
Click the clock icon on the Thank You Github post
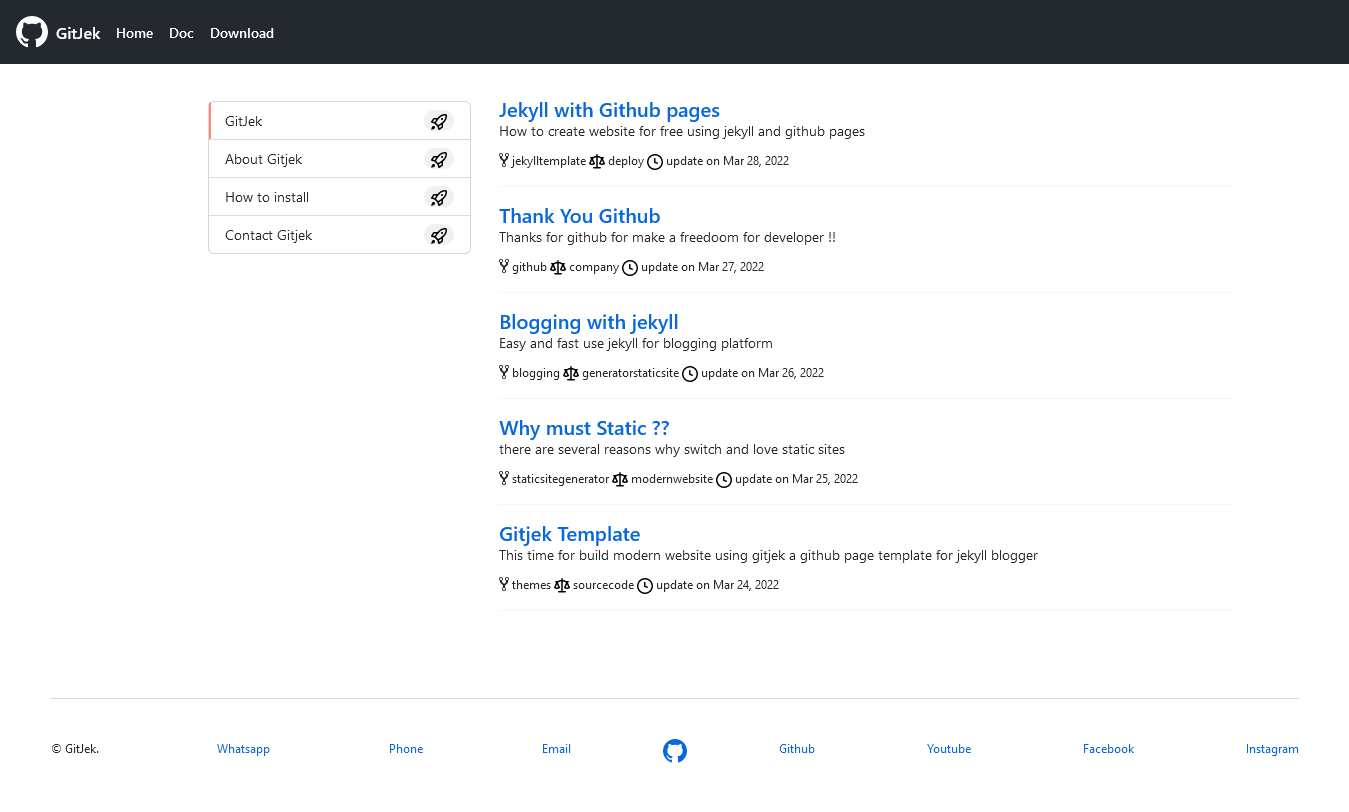(630, 267)
